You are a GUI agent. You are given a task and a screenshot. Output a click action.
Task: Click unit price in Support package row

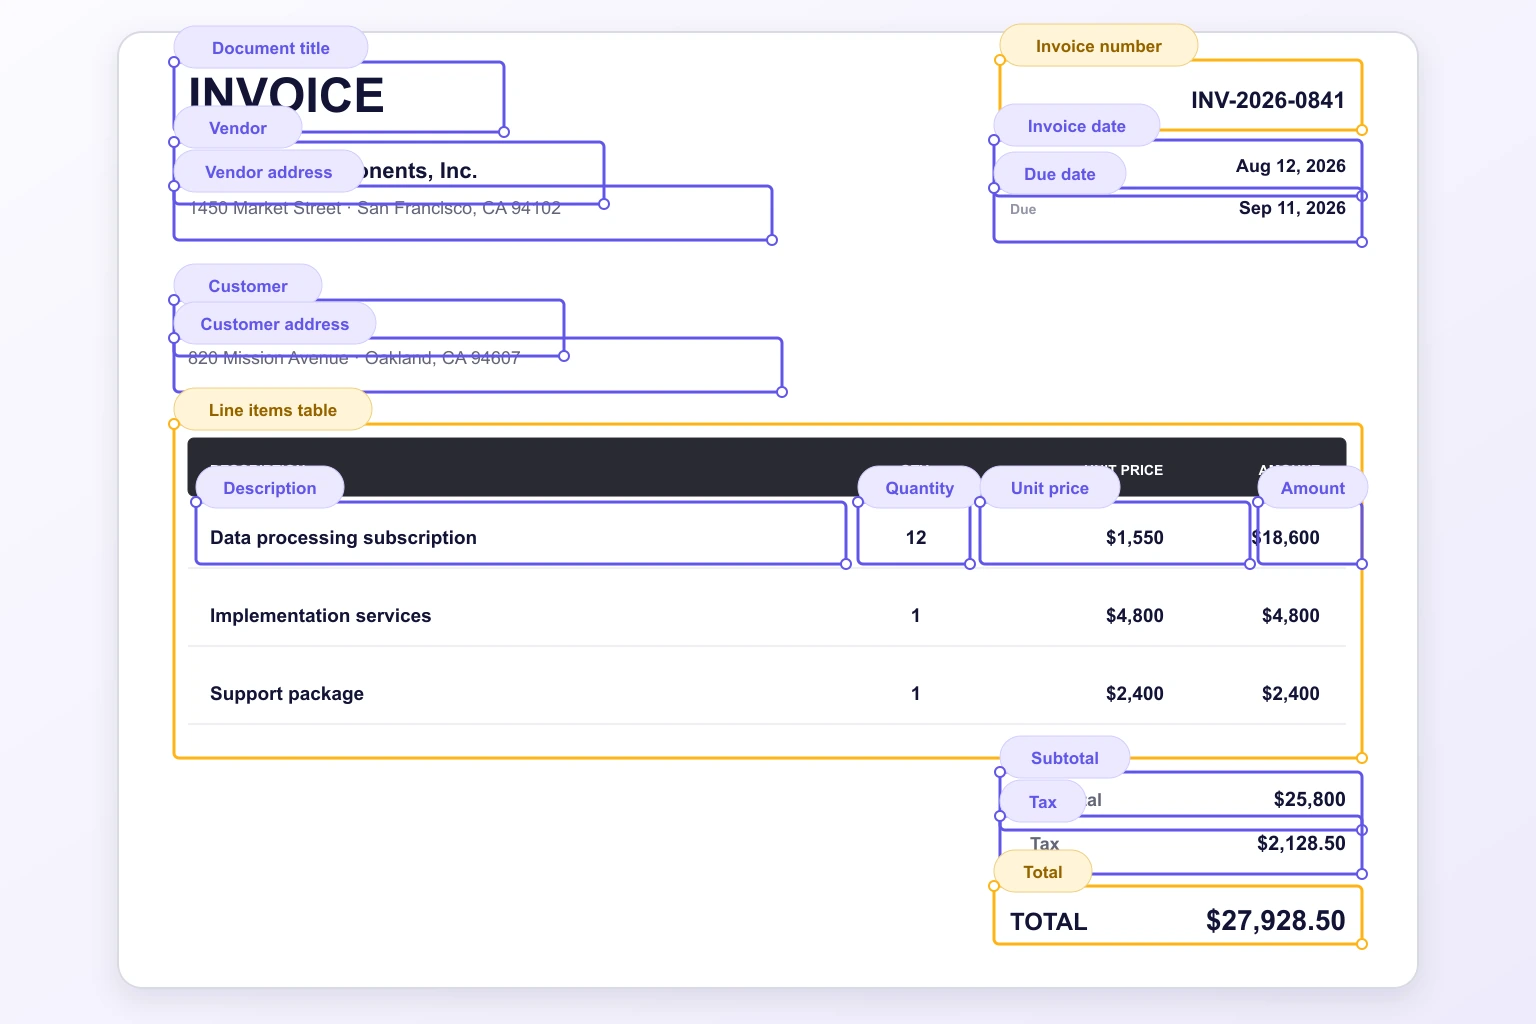coord(1135,694)
